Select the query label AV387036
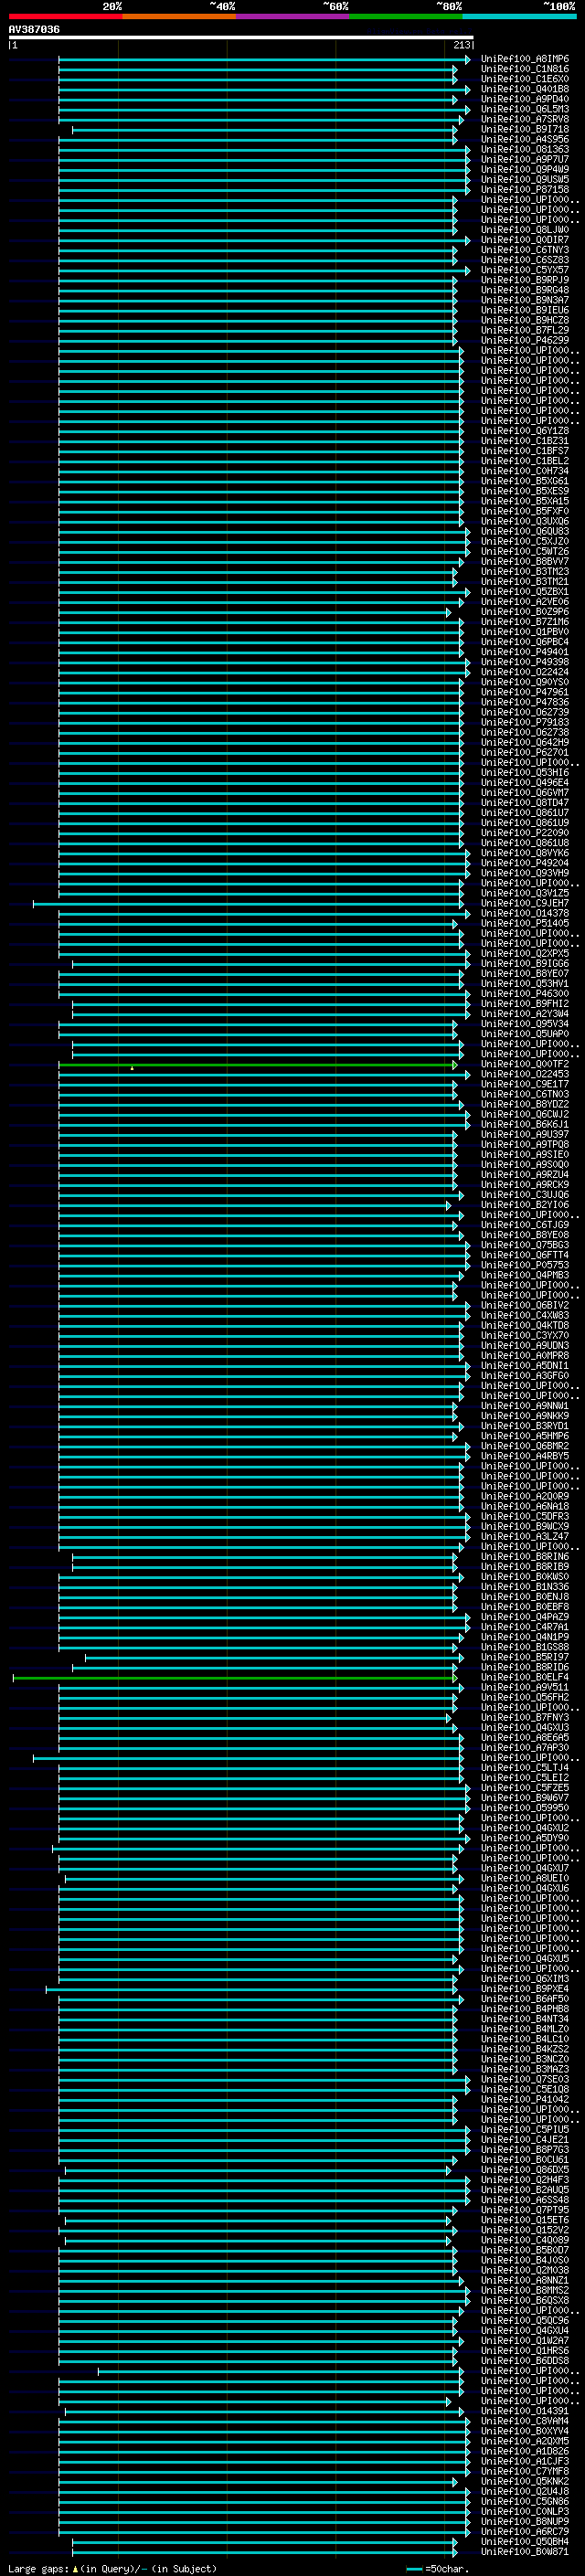Image resolution: width=585 pixels, height=2576 pixels. 34,29
